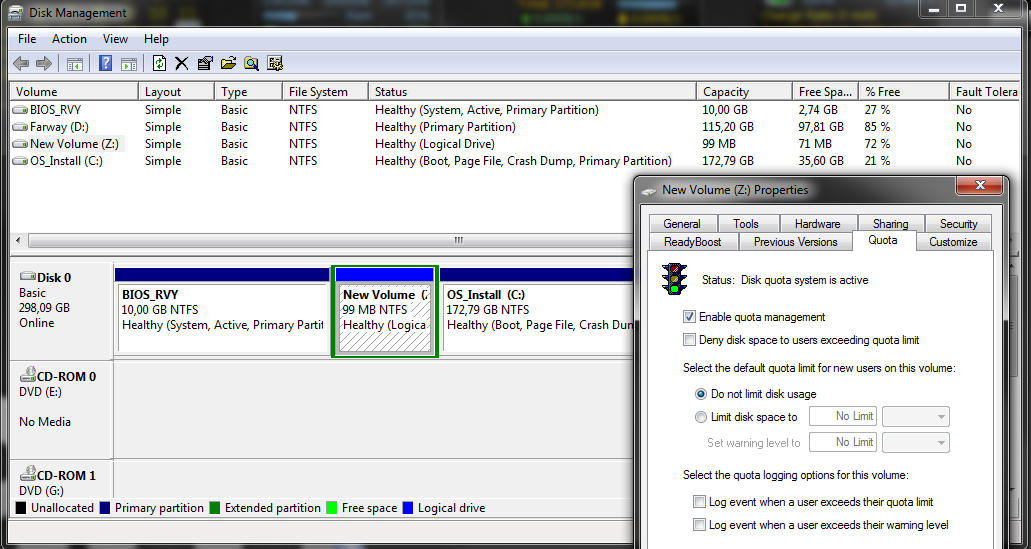Check Deny disk space to users exceeding limit
Viewport: 1031px width, 549px height.
(689, 340)
